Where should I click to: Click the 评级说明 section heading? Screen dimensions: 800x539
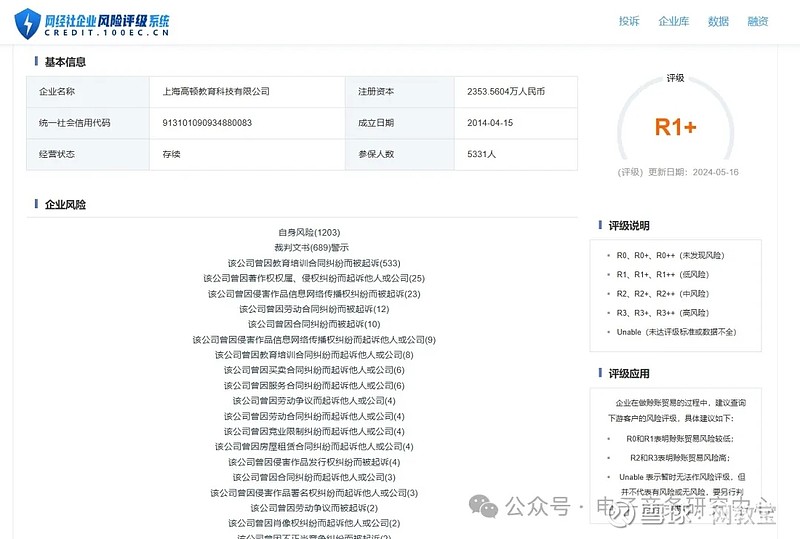click(x=629, y=226)
